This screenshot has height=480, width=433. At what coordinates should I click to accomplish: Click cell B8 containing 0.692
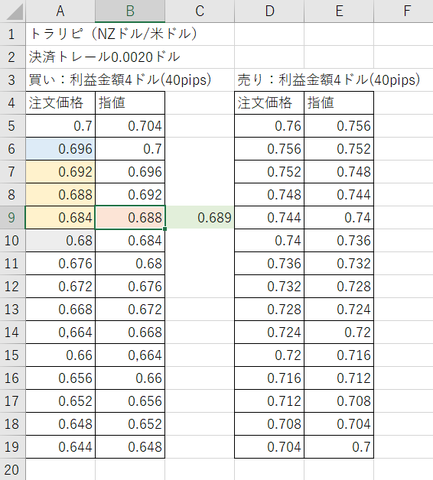pos(130,195)
